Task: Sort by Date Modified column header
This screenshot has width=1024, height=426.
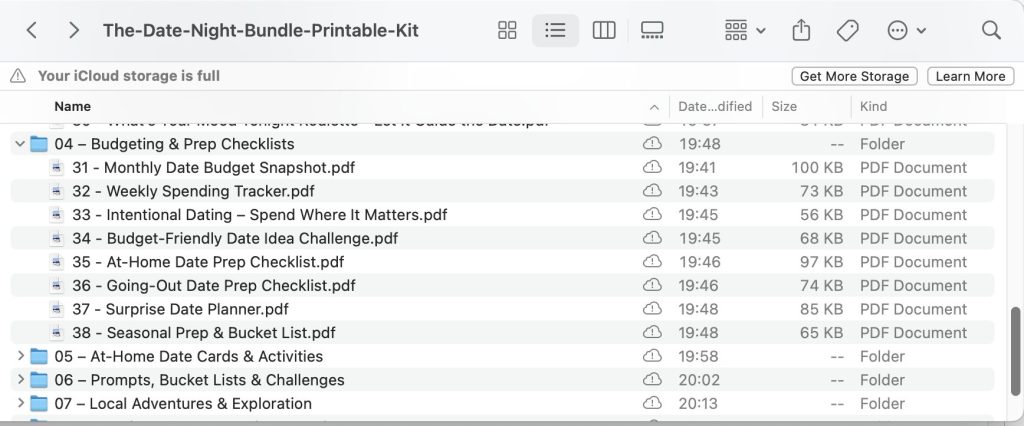Action: coord(715,106)
